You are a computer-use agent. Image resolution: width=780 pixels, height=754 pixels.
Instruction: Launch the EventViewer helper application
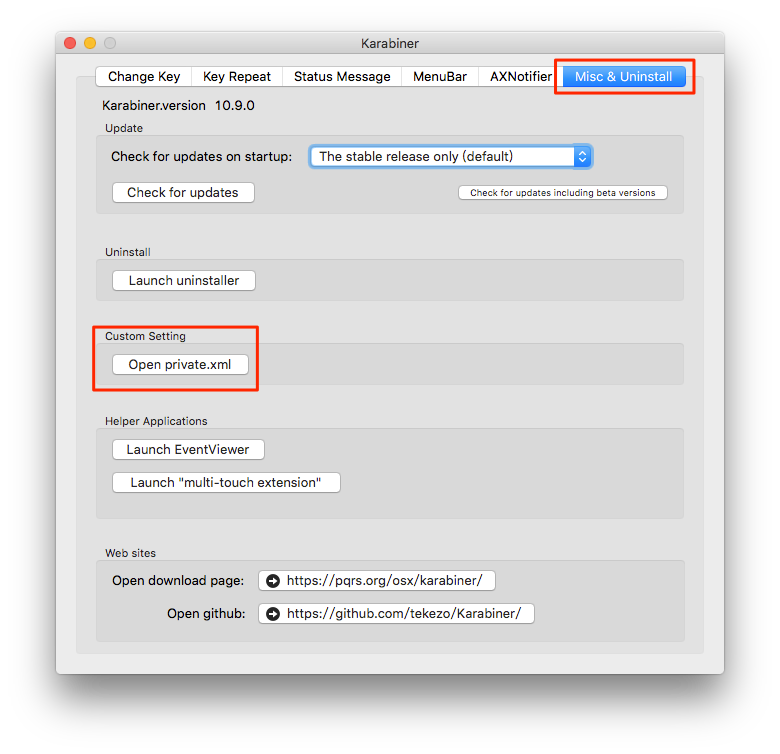click(x=188, y=450)
